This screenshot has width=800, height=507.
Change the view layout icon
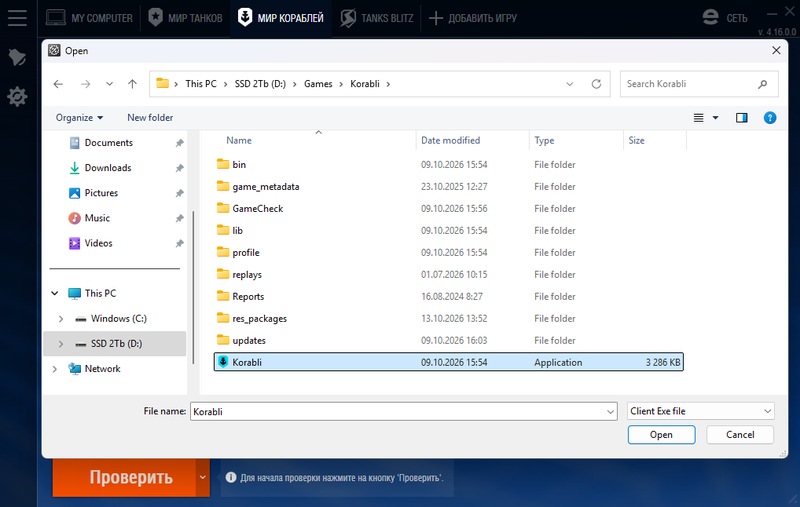point(698,118)
